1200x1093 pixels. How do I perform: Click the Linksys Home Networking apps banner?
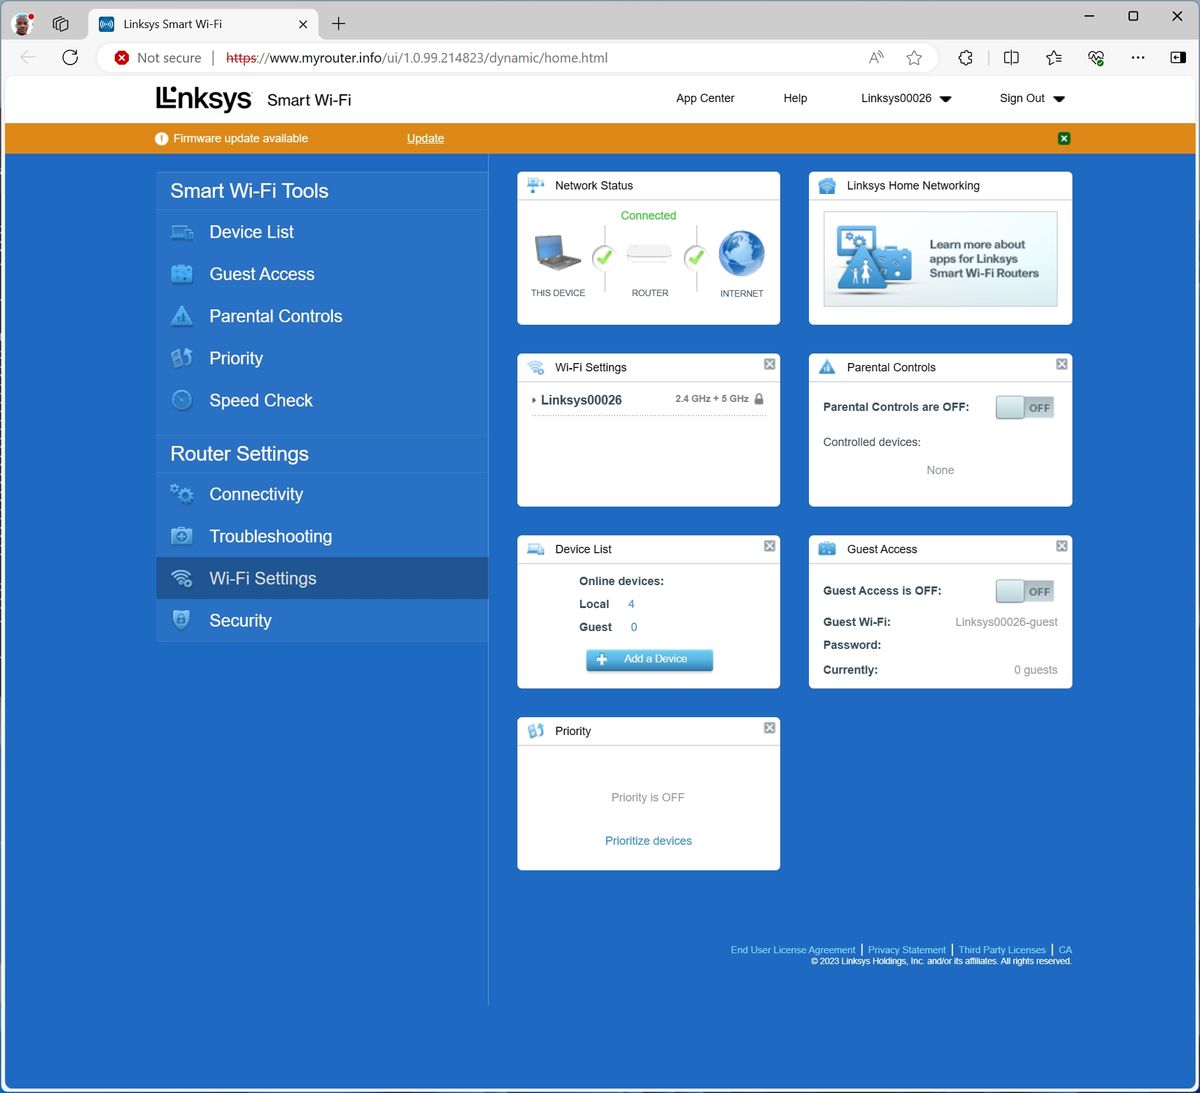coord(940,259)
